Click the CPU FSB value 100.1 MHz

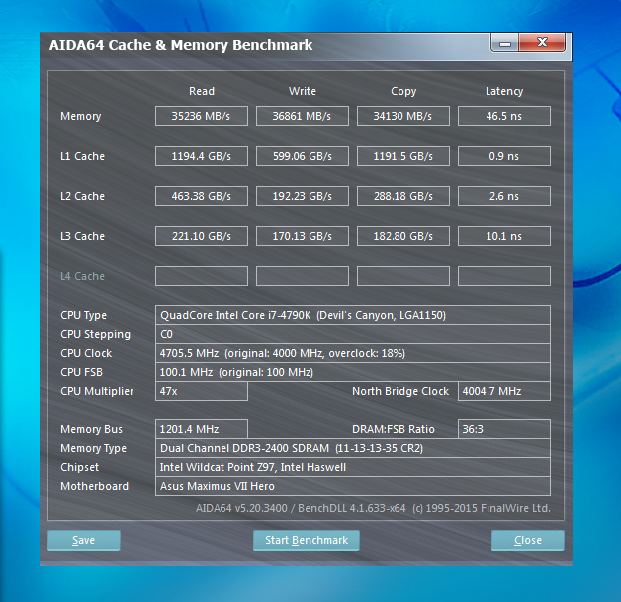point(352,372)
